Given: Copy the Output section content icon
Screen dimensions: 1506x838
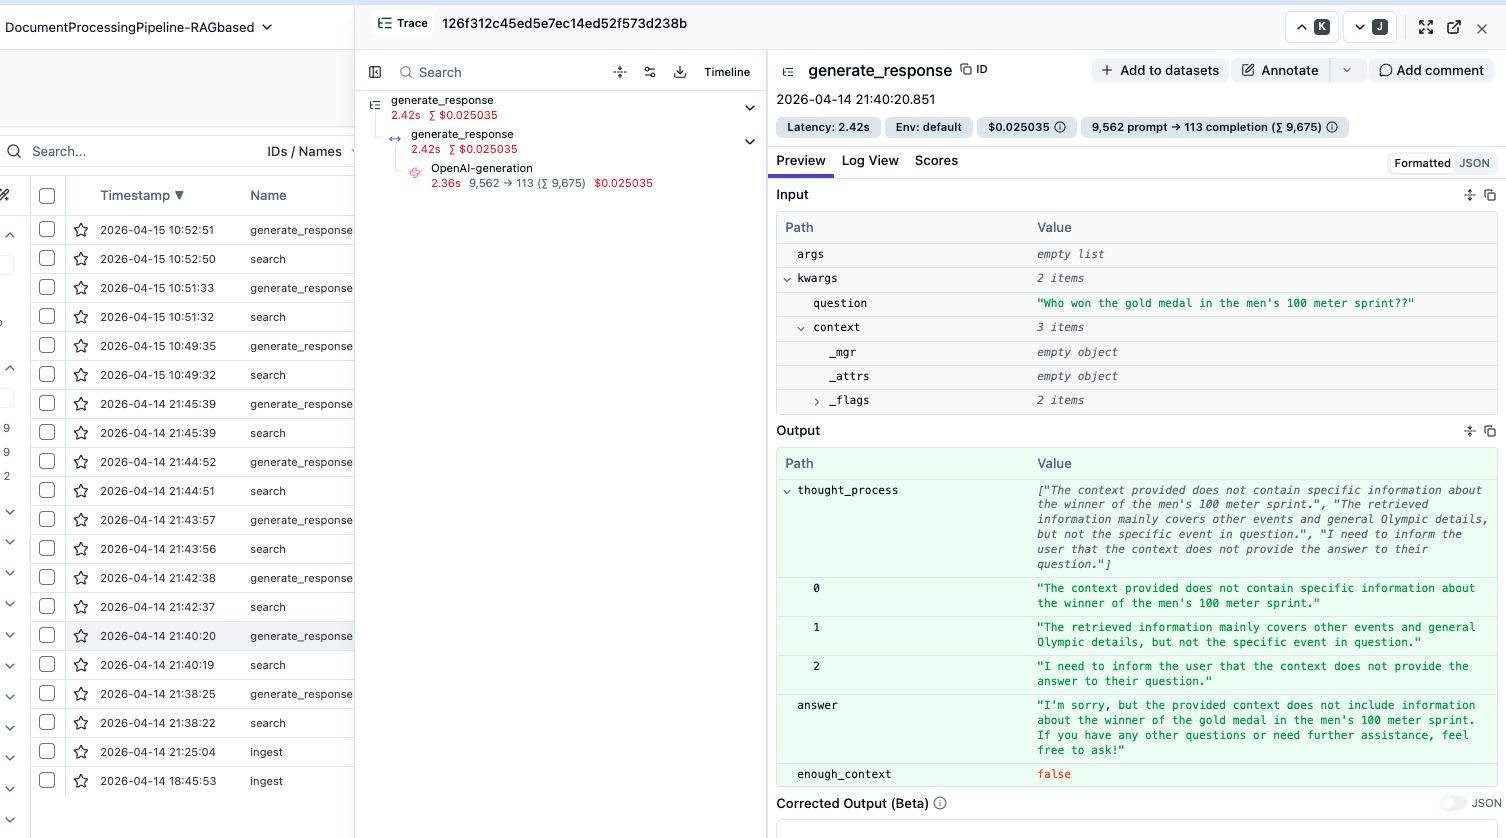Looking at the screenshot, I should click(x=1490, y=431).
